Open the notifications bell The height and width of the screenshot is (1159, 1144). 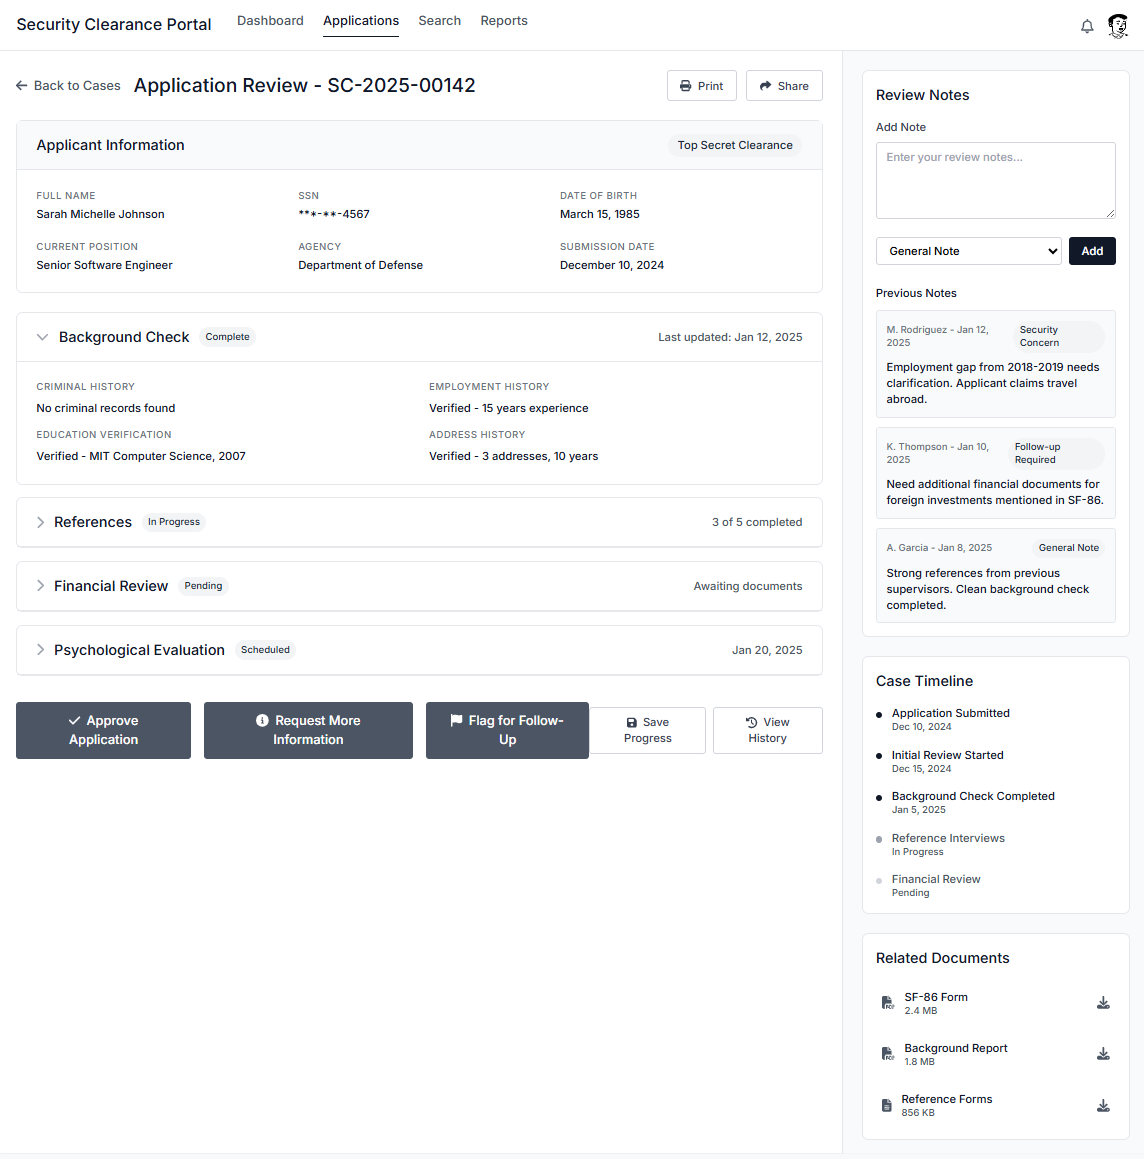tap(1086, 27)
